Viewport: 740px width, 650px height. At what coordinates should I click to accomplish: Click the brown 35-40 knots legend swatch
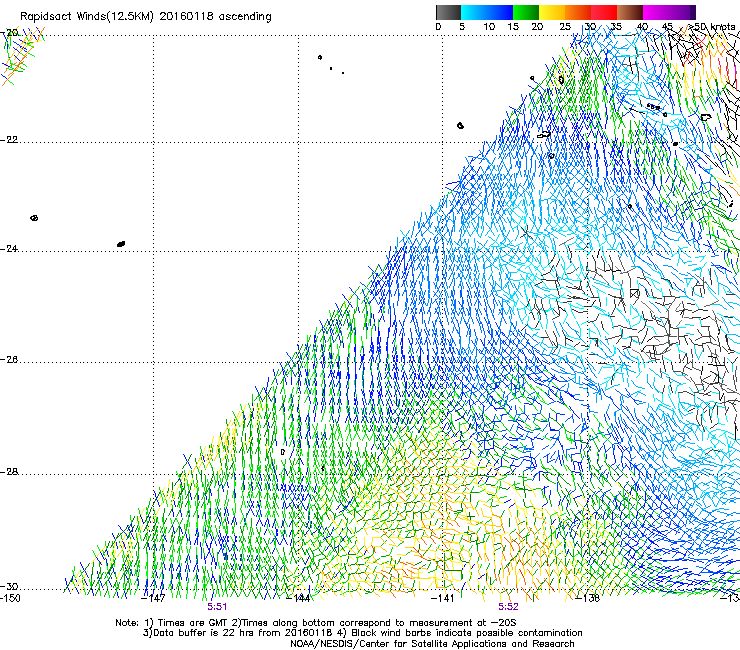[x=630, y=12]
